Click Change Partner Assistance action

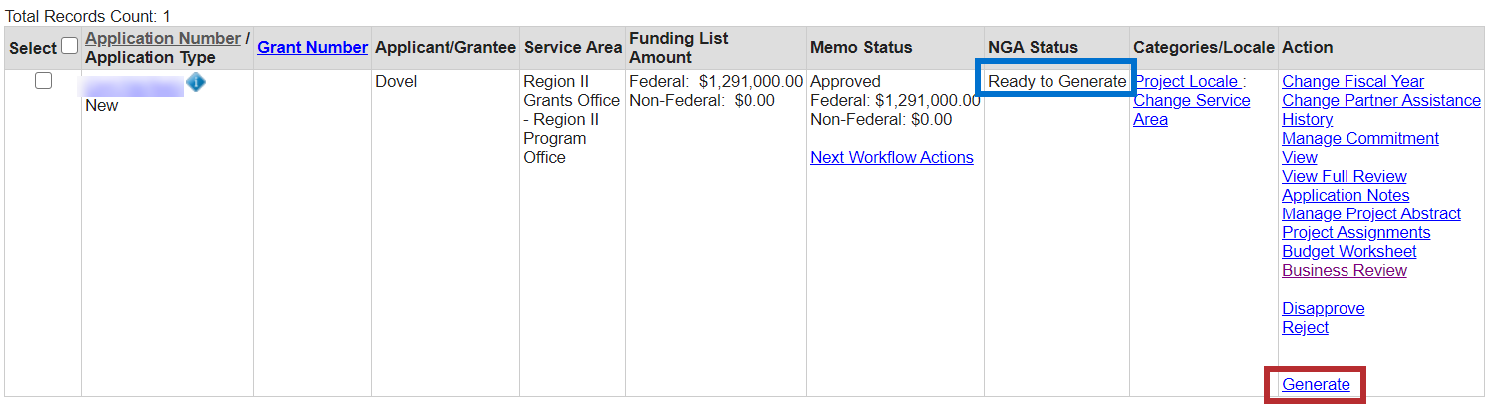coord(1381,100)
